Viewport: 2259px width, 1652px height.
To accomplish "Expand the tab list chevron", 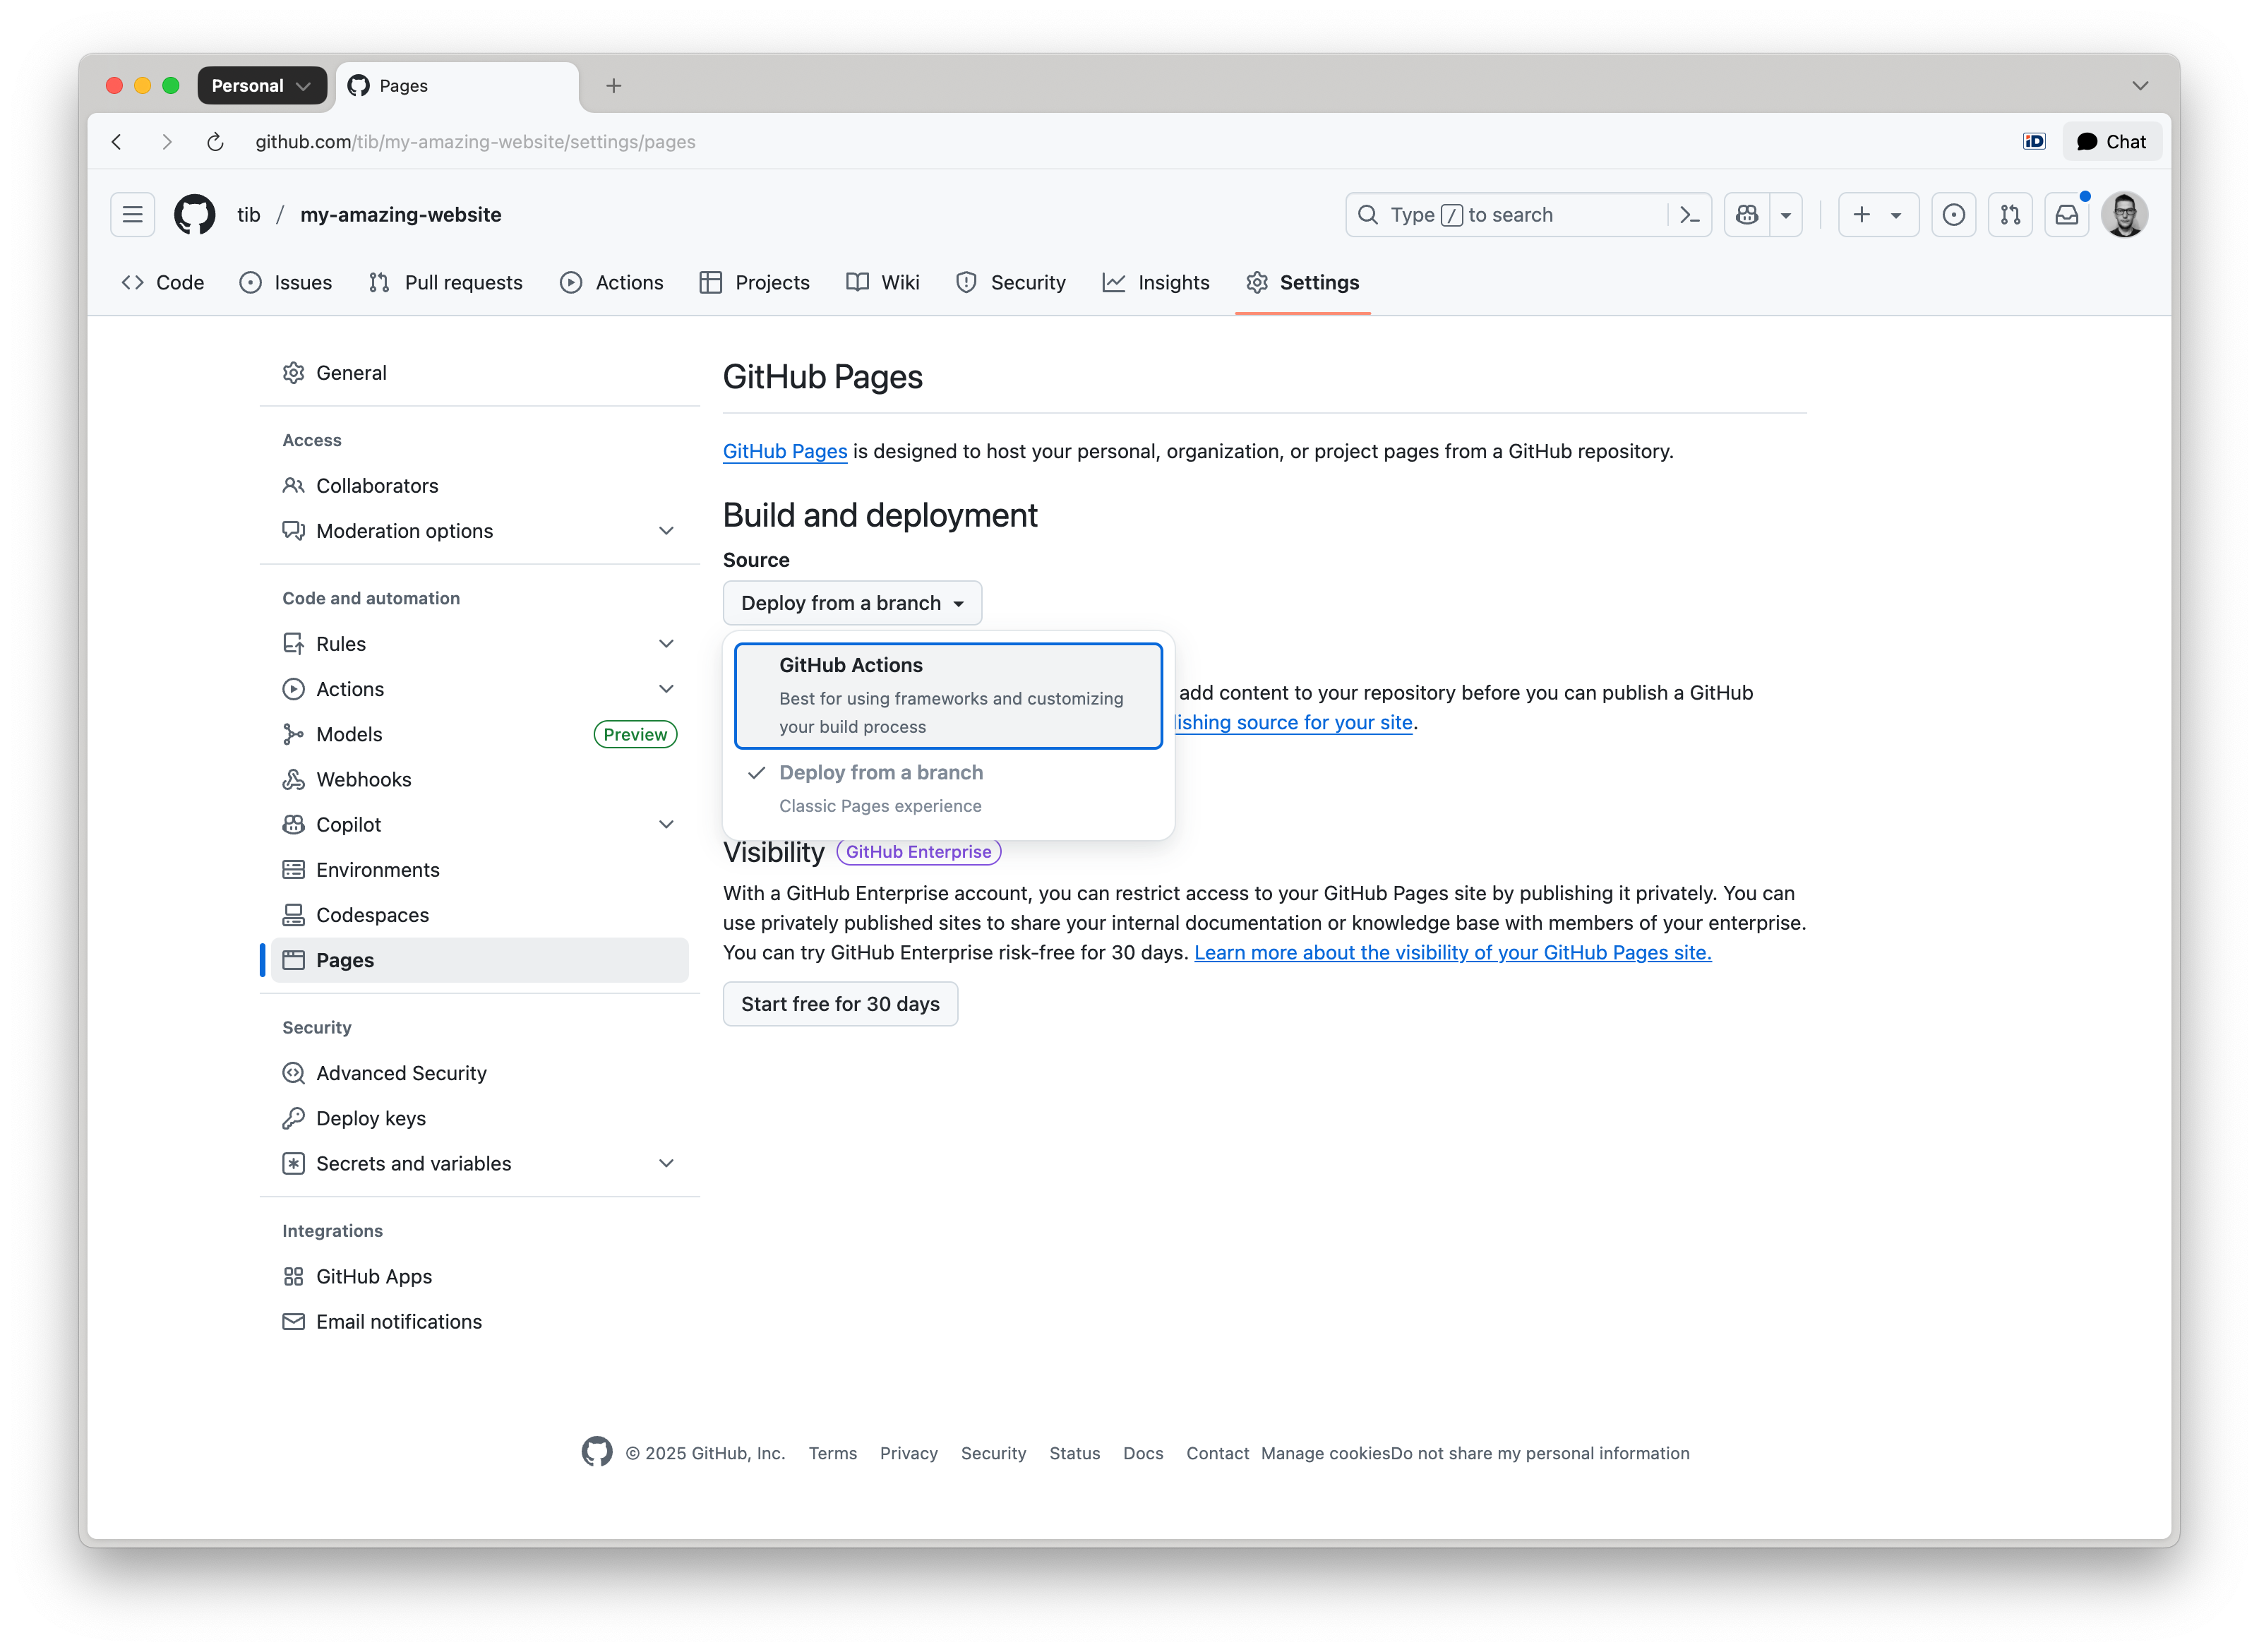I will click(2140, 86).
